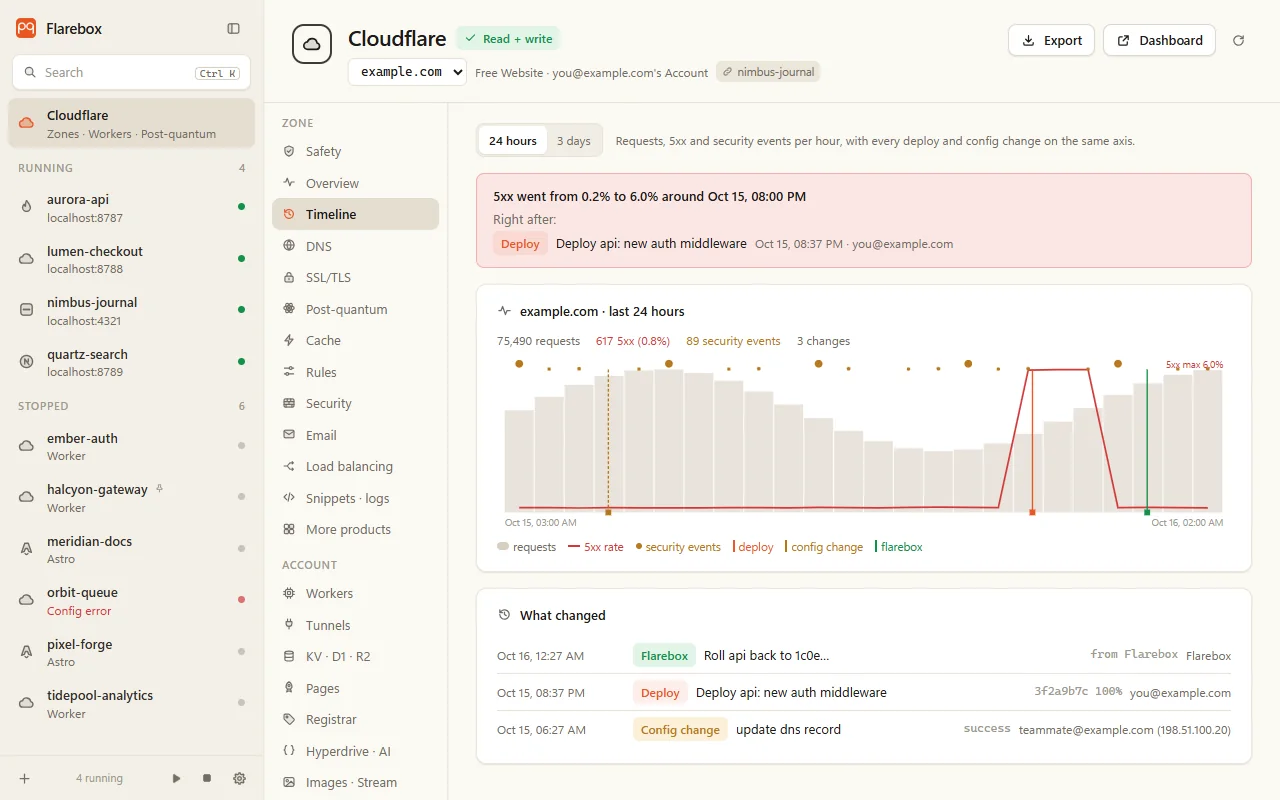The width and height of the screenshot is (1280, 800).
Task: Click the Export button
Action: pyautogui.click(x=1051, y=40)
